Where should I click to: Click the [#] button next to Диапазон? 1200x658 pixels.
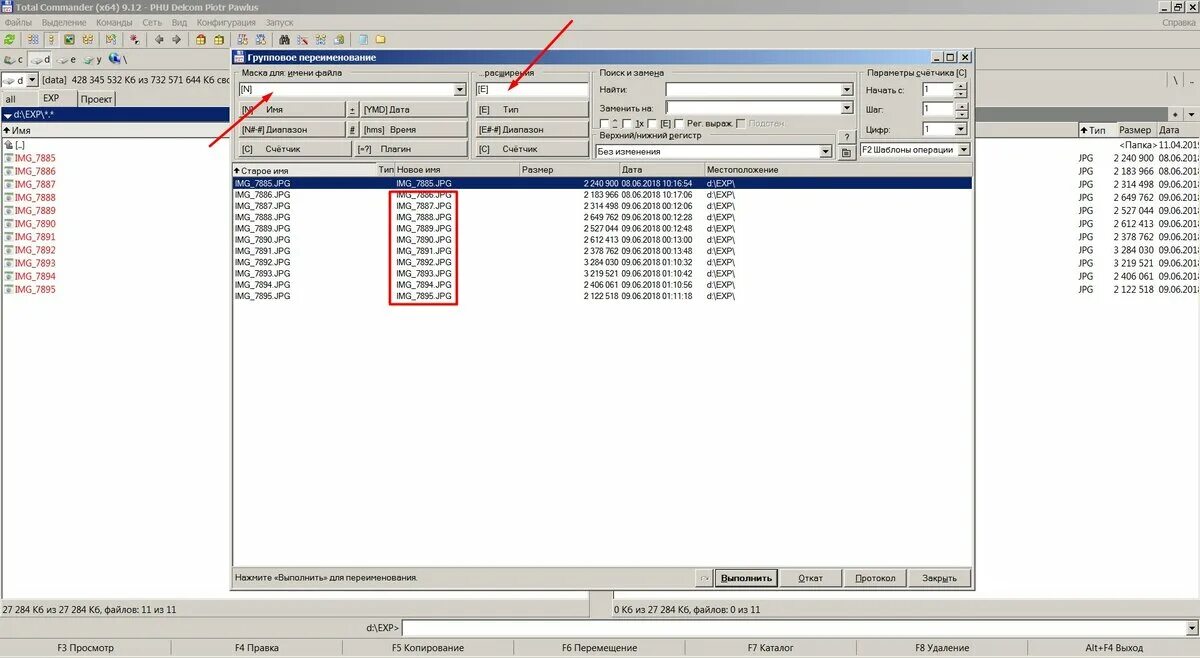tap(352, 130)
